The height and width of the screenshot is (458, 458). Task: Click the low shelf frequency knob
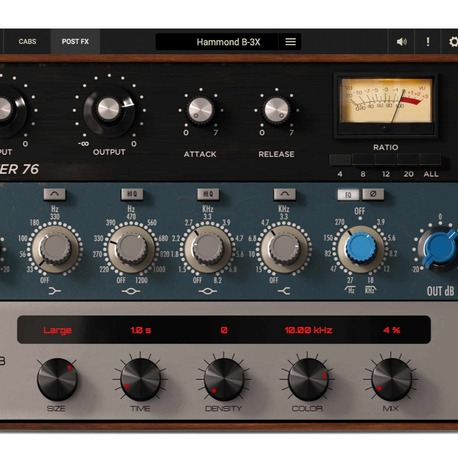click(x=55, y=249)
